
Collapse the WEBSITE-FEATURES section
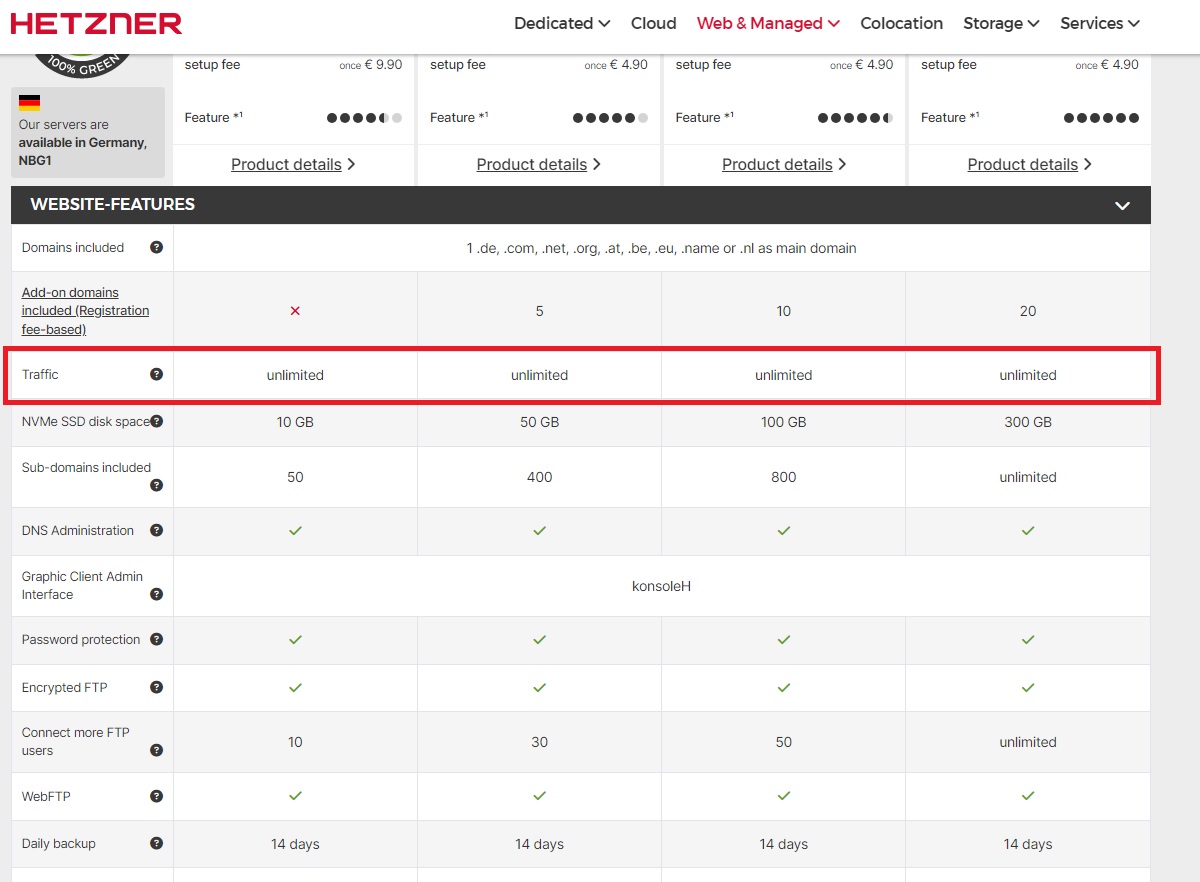pyautogui.click(x=1122, y=205)
